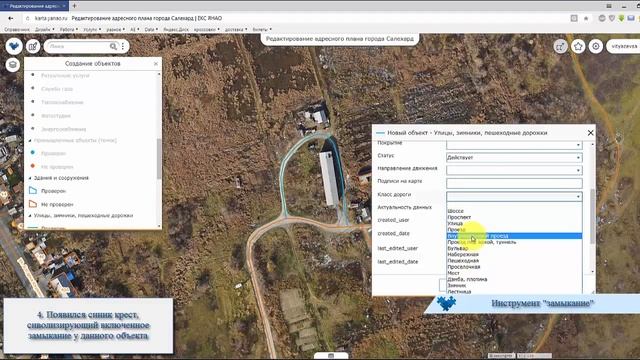The height and width of the screenshot is (360, 640).
Task: Open the 'Работа' bookmarks folder
Action: click(x=68, y=29)
